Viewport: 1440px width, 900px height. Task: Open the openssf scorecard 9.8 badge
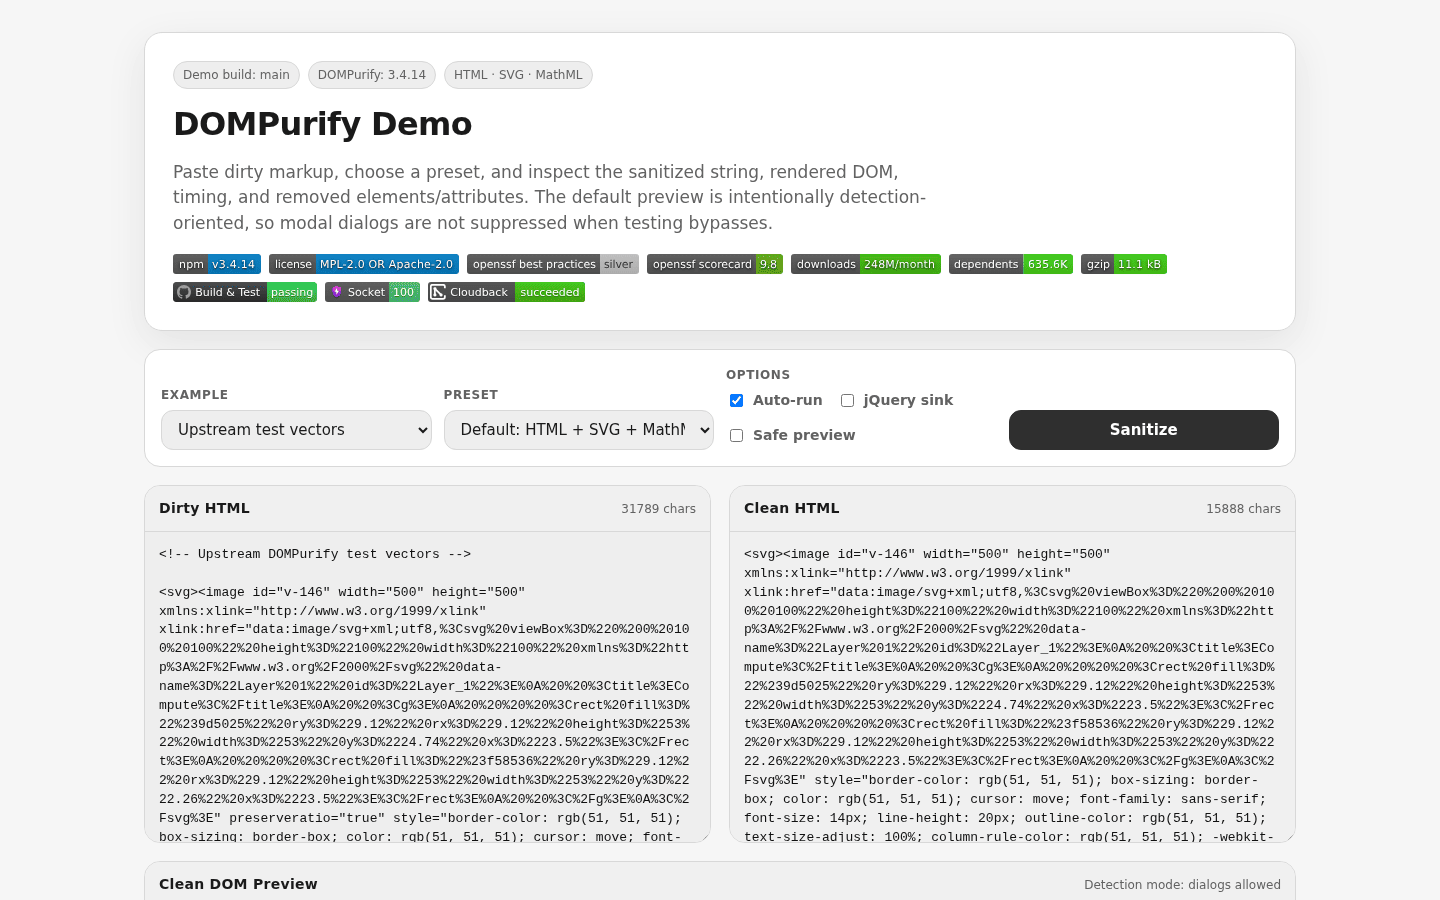[715, 264]
